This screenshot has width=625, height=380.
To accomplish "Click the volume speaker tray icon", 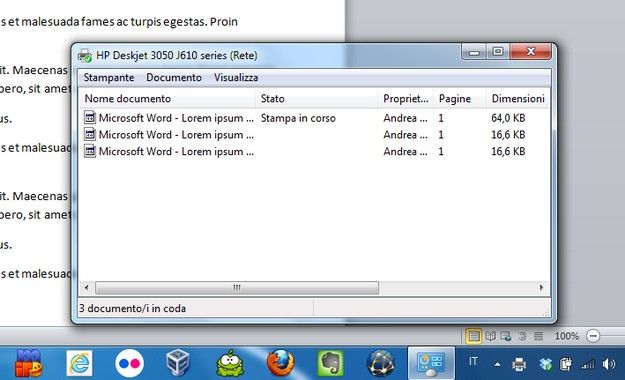I will [x=609, y=364].
